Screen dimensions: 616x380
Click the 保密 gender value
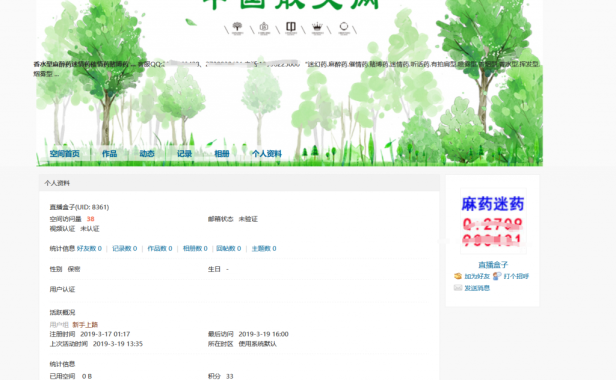(74, 269)
